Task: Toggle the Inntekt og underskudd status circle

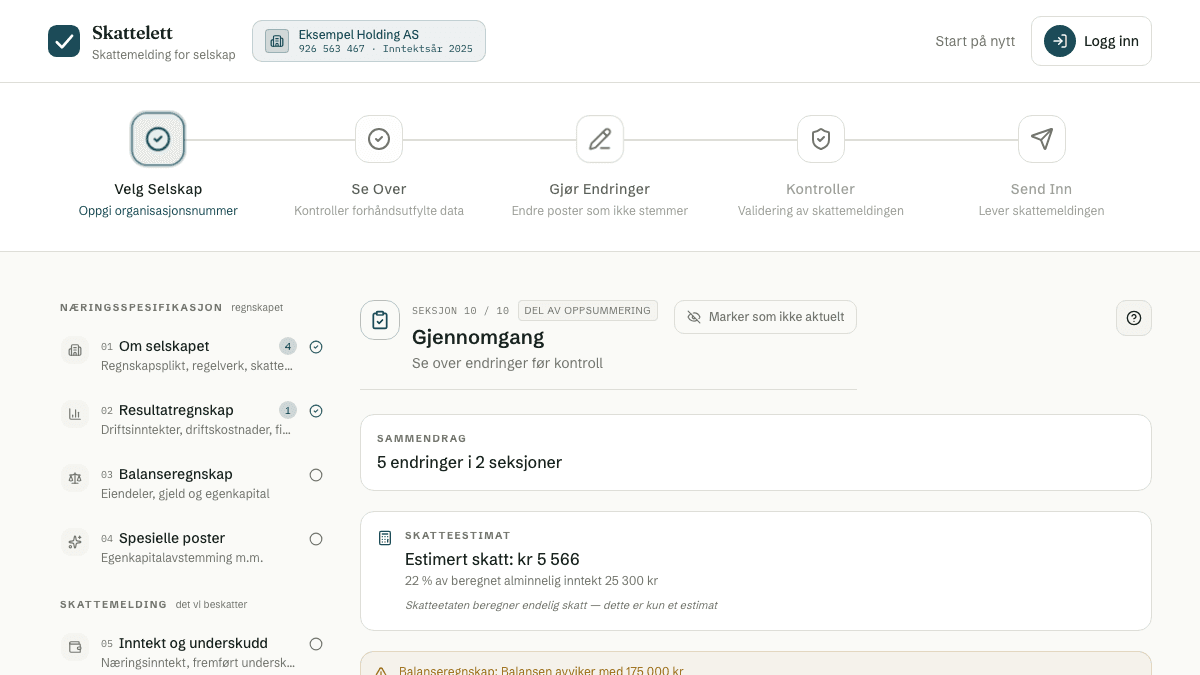Action: [316, 644]
